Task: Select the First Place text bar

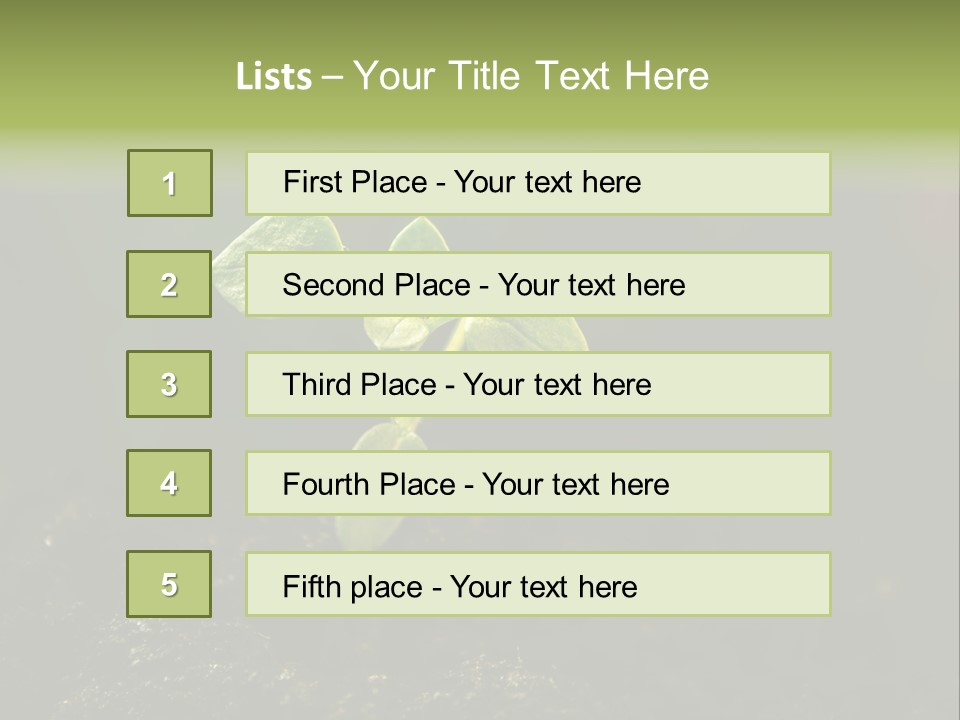Action: tap(538, 183)
